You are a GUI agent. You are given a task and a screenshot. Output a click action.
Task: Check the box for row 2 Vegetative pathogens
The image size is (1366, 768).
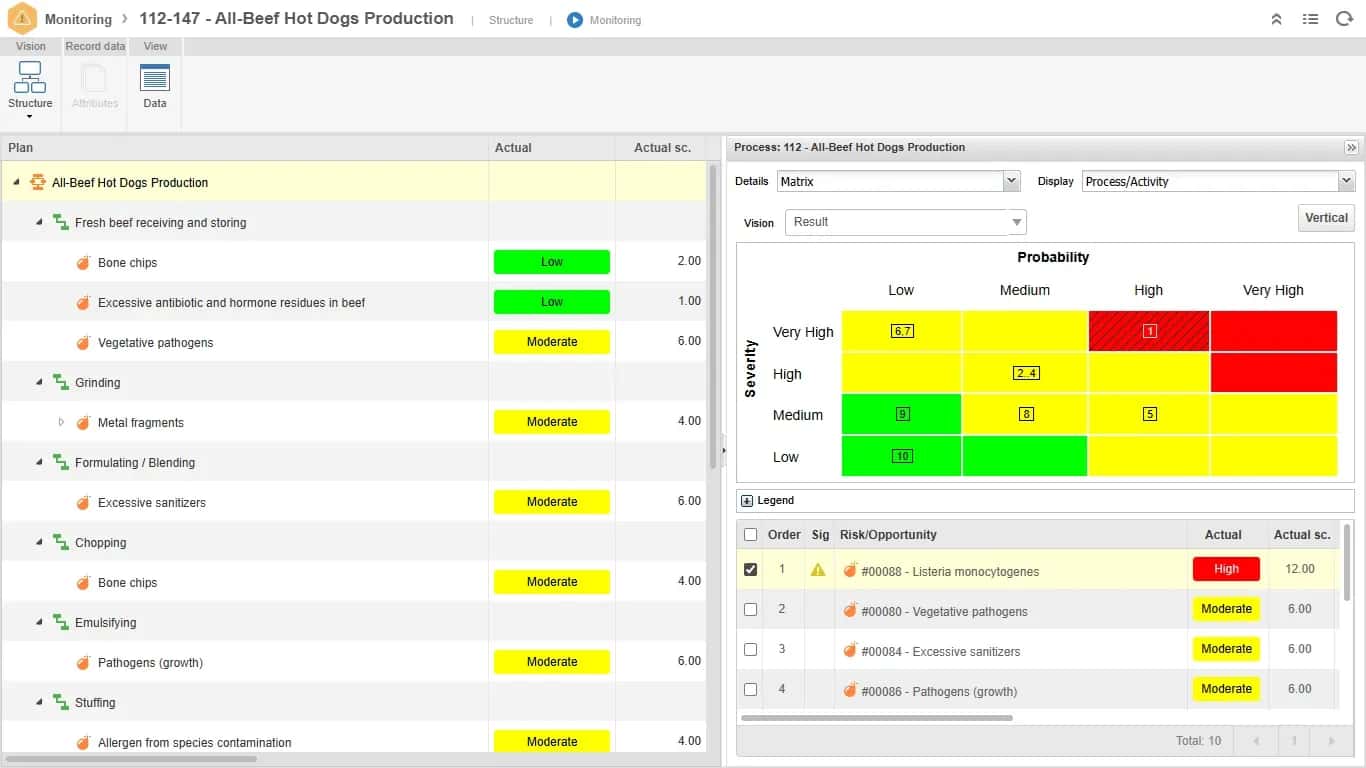tap(751, 609)
